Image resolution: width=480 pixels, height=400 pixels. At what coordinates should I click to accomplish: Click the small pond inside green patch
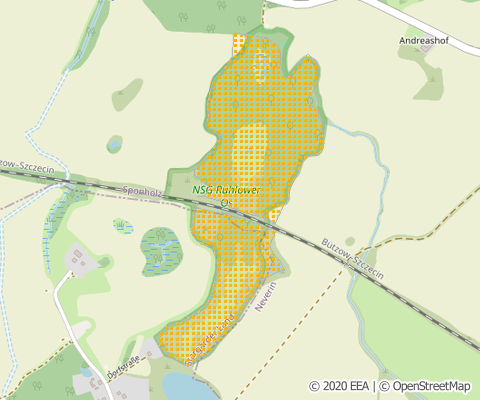tap(115, 145)
